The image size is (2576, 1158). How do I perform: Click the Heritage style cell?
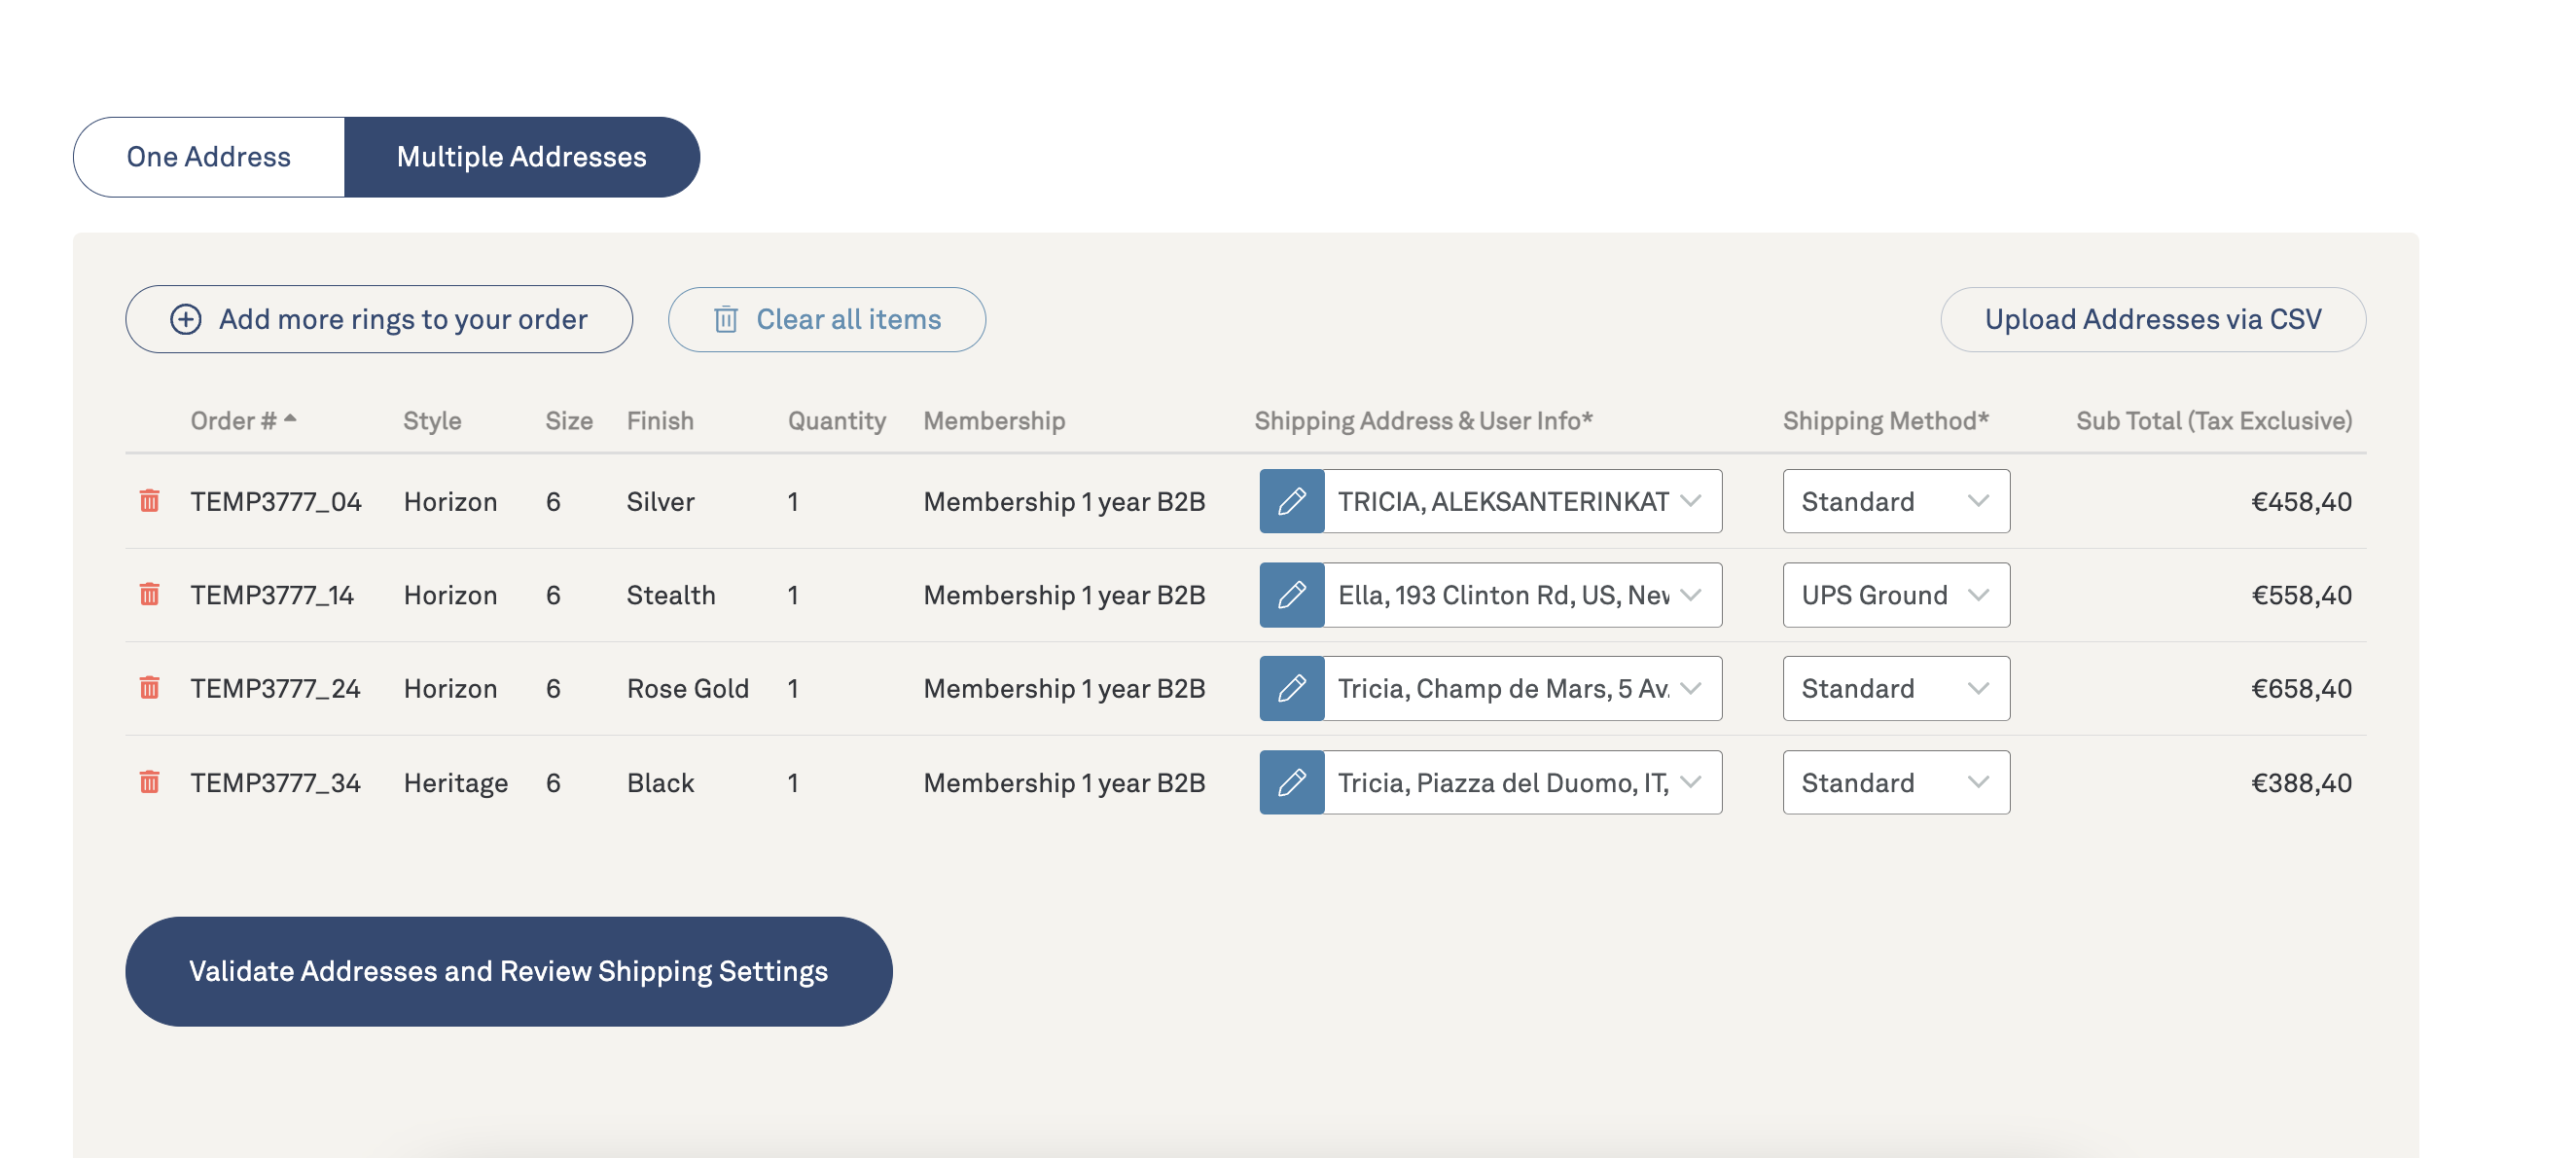(x=456, y=783)
